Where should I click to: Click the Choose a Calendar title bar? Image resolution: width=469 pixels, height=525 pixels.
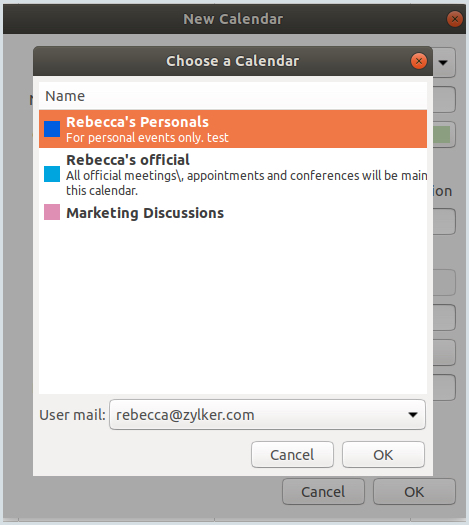click(233, 61)
